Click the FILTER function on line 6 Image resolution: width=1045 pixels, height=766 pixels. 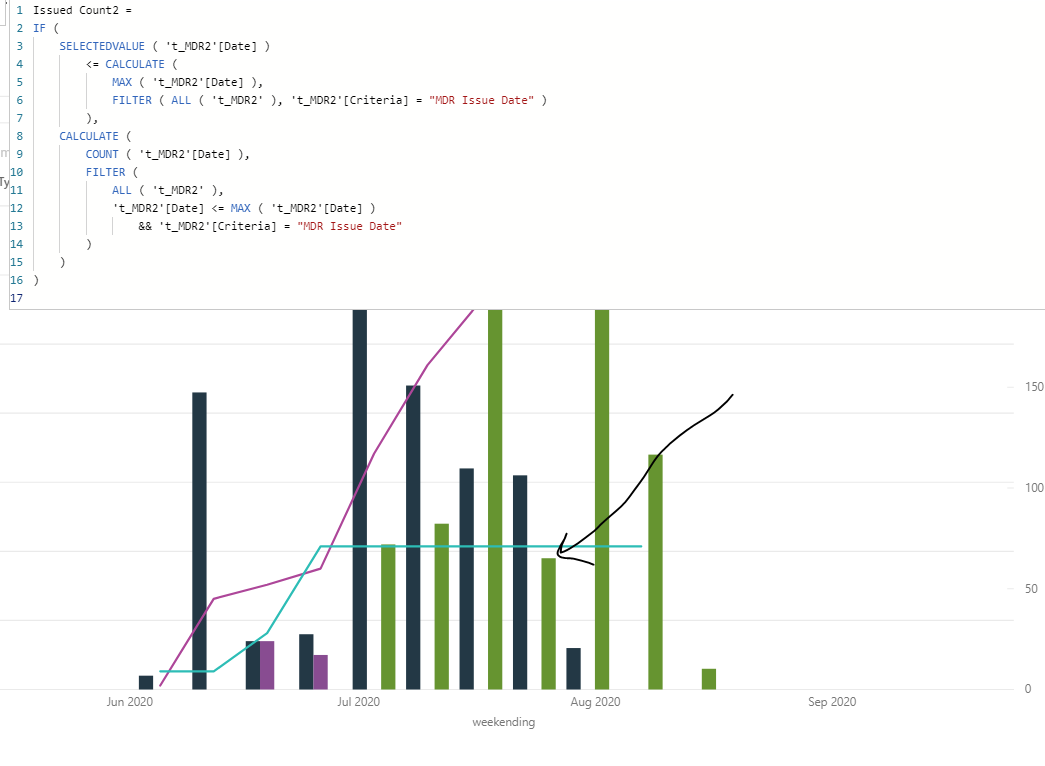[132, 100]
